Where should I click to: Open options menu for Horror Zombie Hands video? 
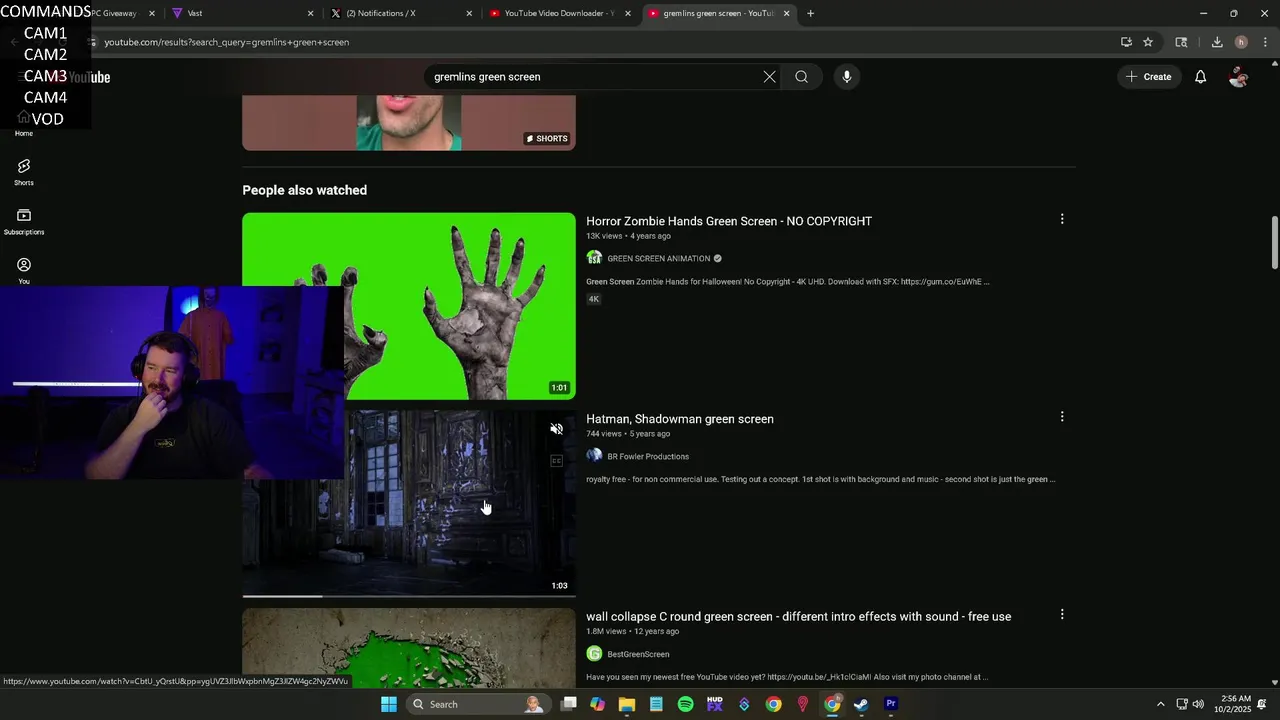click(1062, 219)
